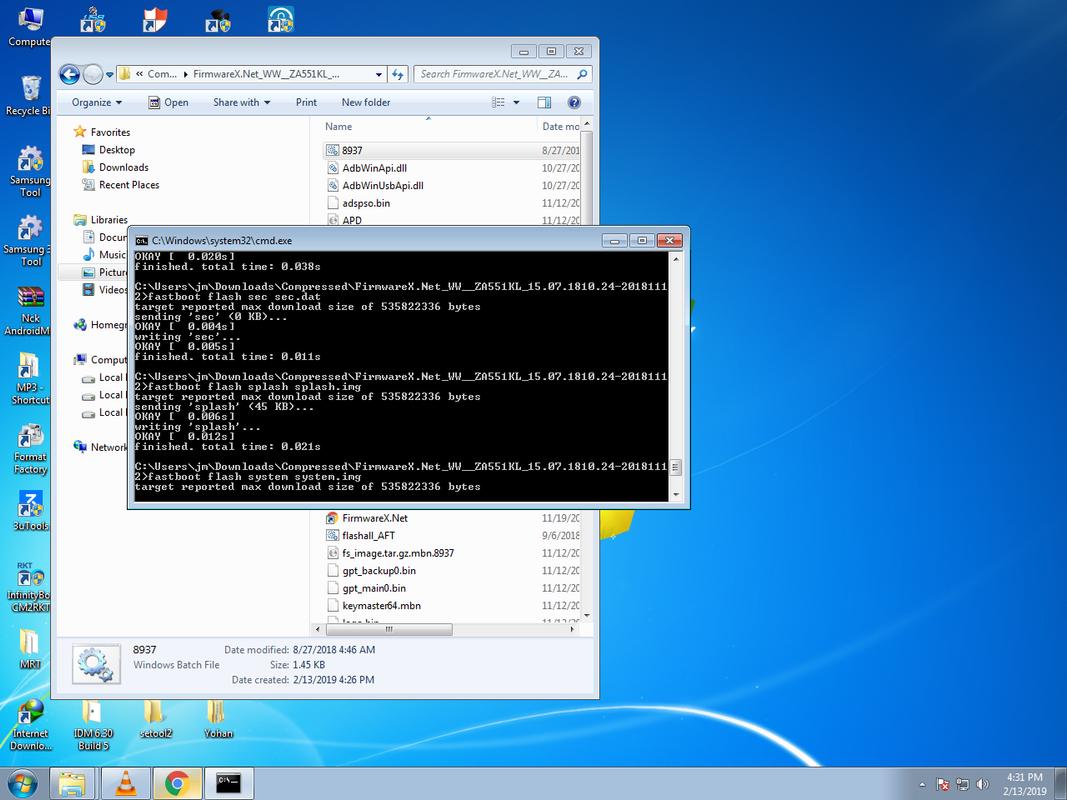Click the Show desktop button beside the clock

click(x=1062, y=784)
